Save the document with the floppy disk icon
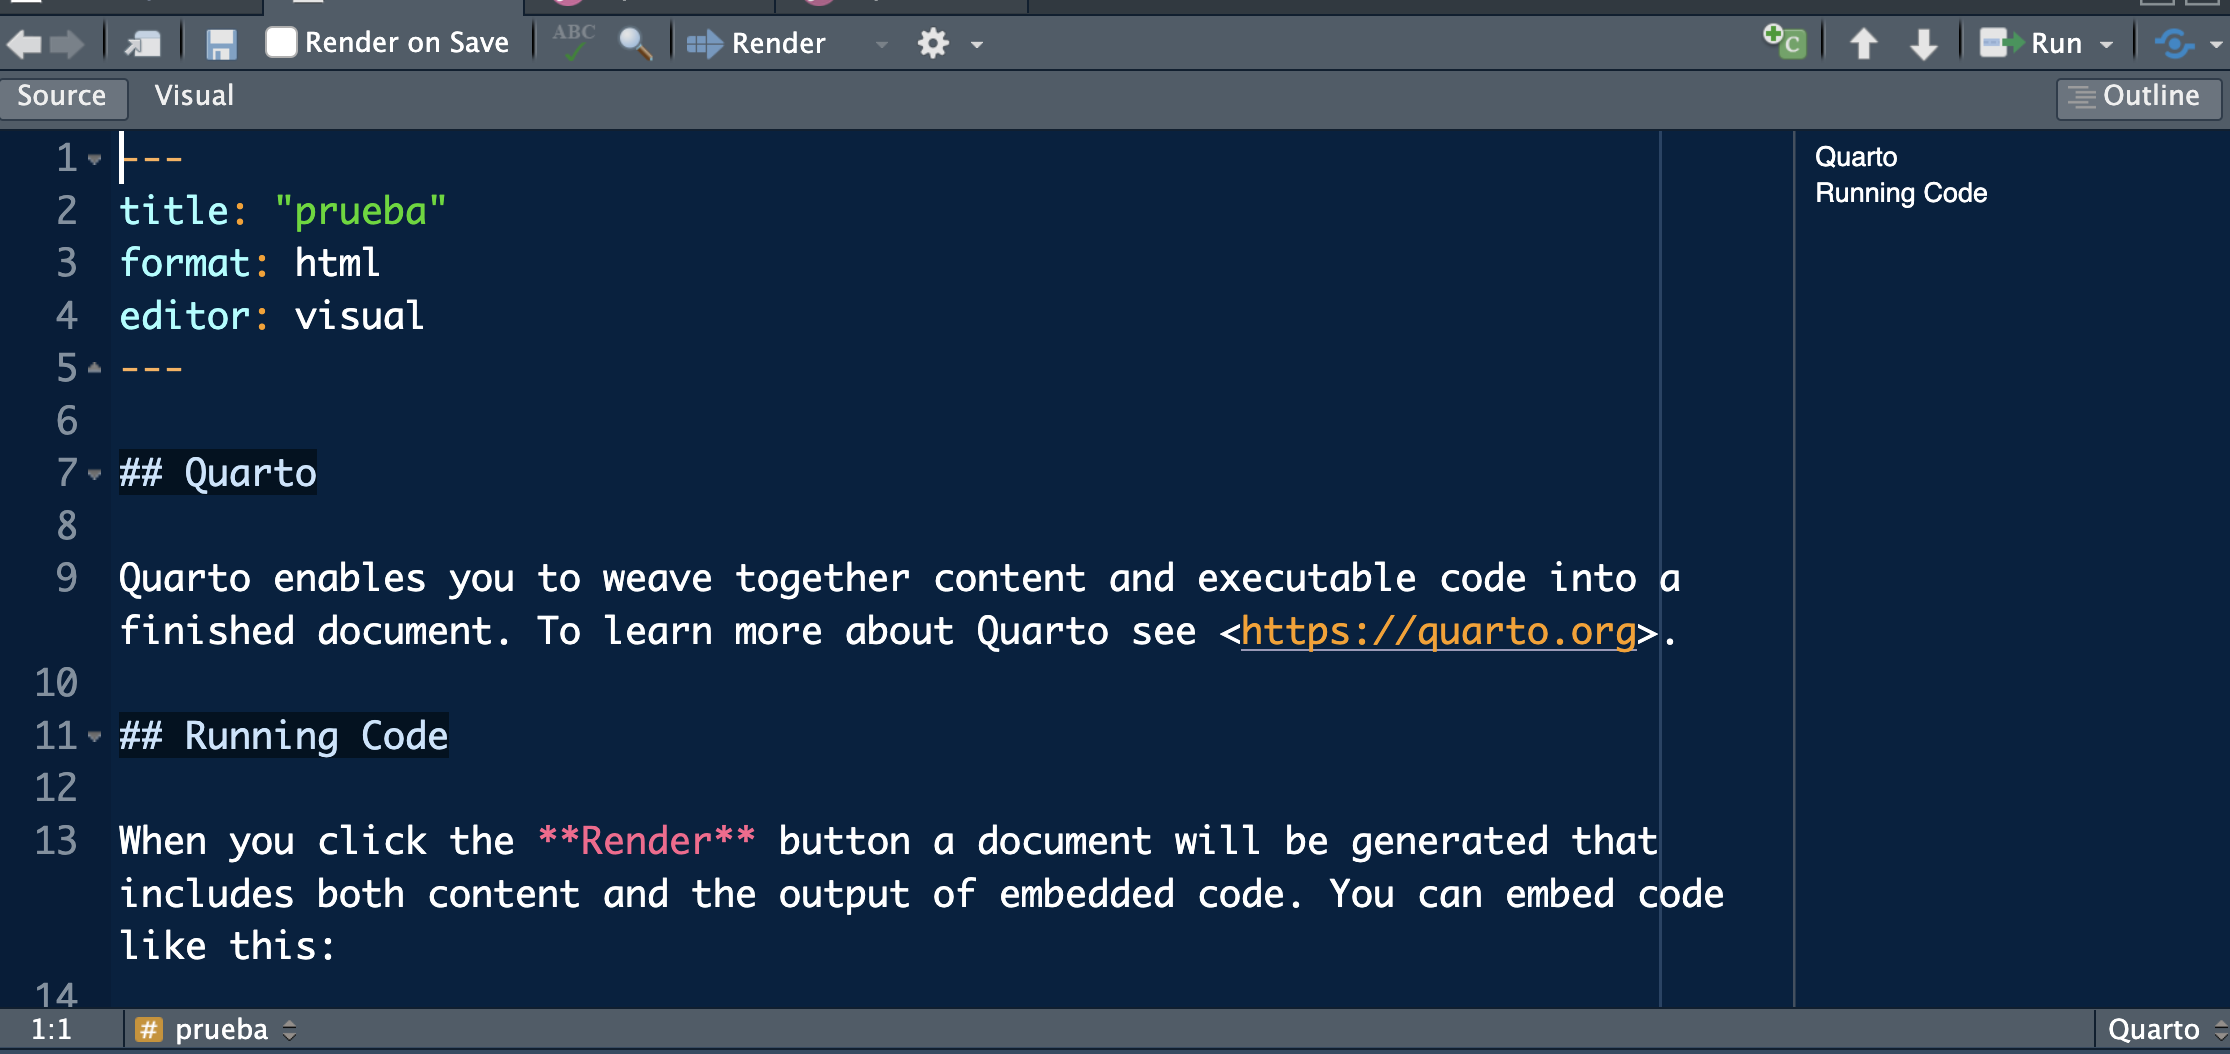Screen dimensions: 2230x1054 (220, 44)
